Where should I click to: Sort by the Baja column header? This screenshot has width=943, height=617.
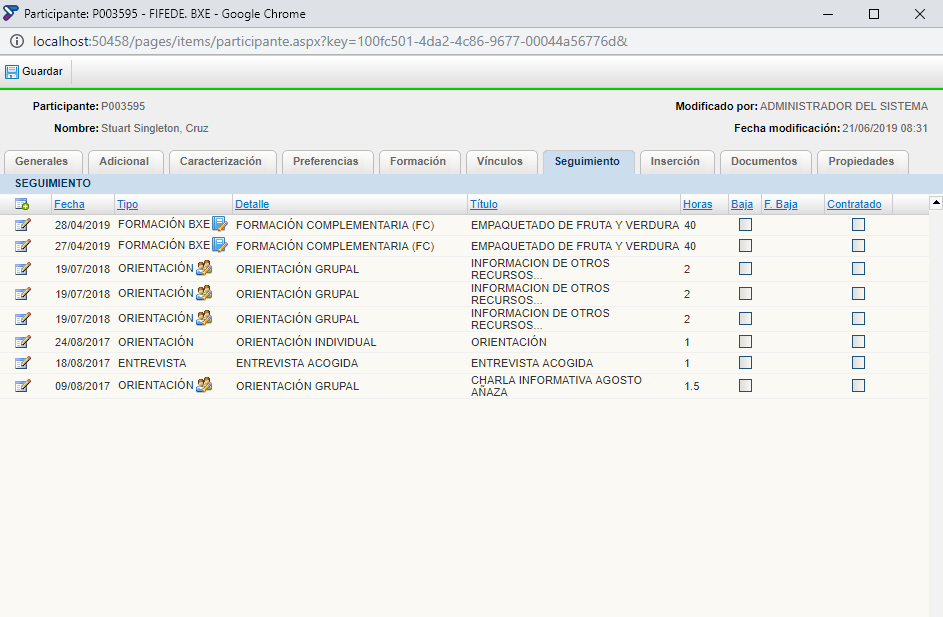coord(742,204)
